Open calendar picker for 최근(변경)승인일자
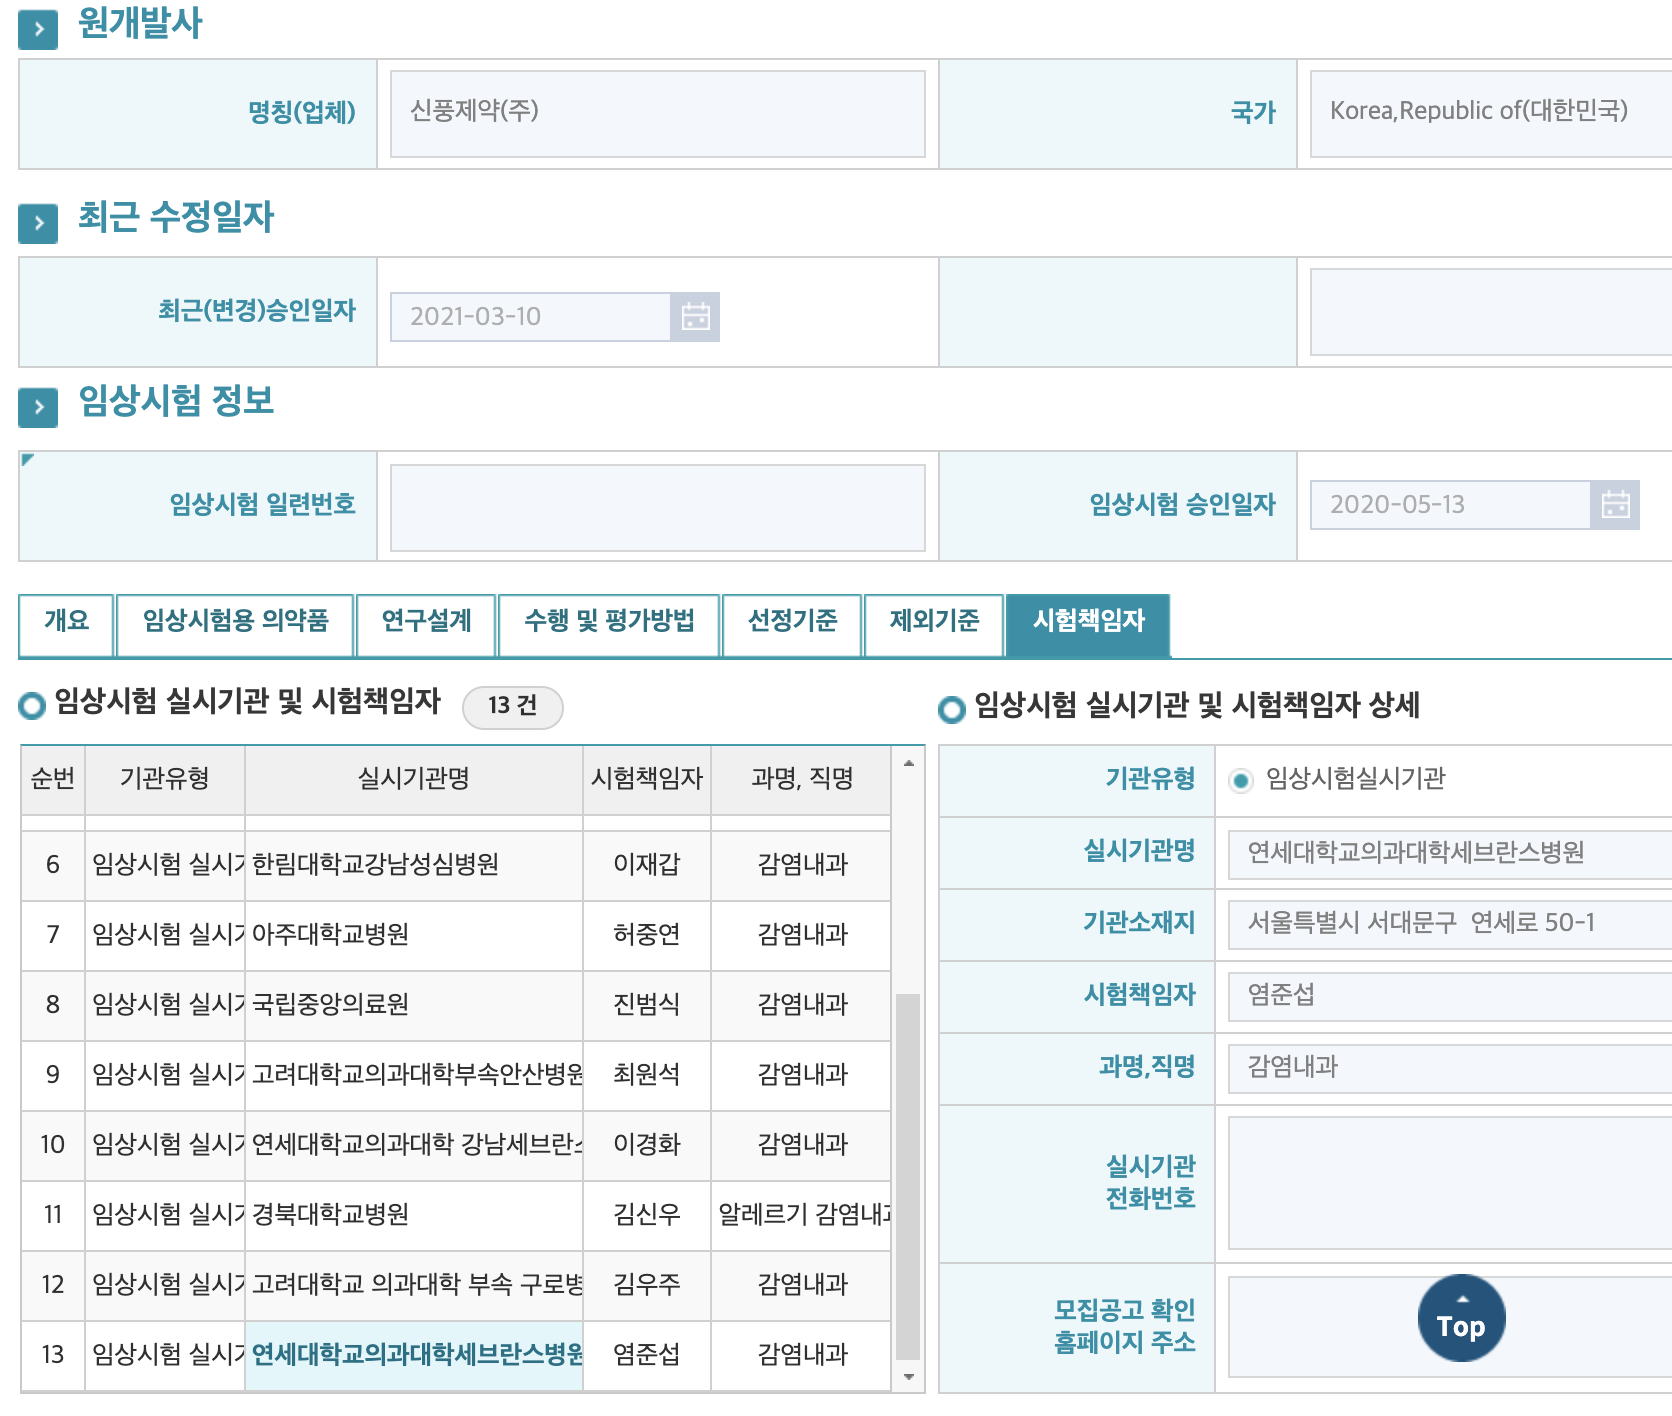1672x1416 pixels. (696, 316)
